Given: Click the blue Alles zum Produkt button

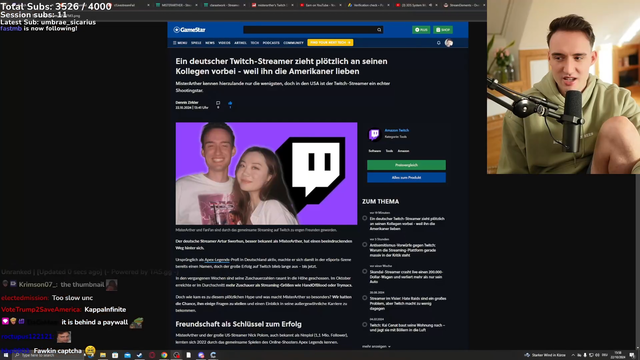Looking at the screenshot, I should pos(406,178).
